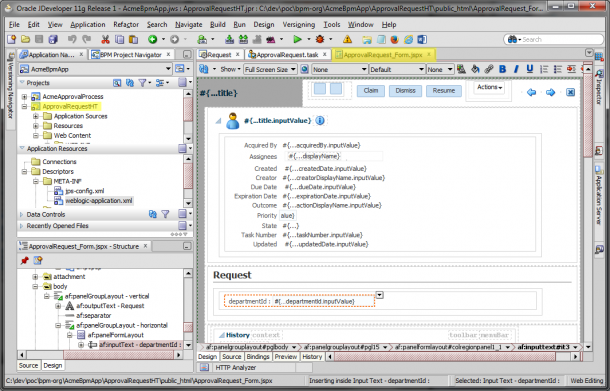Expand the AcmeApprovalProcess project node
The height and width of the screenshot is (391, 610).
[25, 96]
